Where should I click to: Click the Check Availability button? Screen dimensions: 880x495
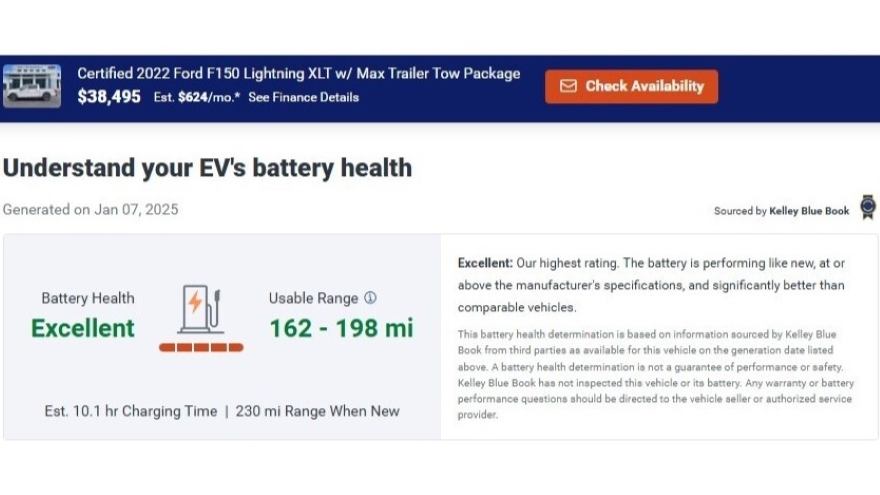[631, 86]
